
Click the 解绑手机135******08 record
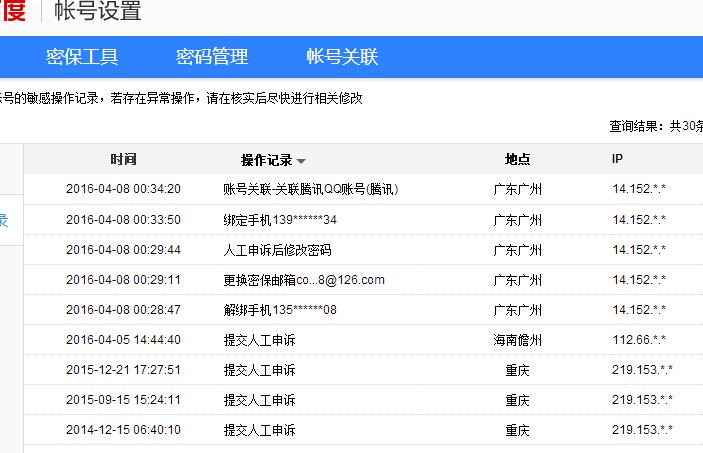click(x=280, y=310)
